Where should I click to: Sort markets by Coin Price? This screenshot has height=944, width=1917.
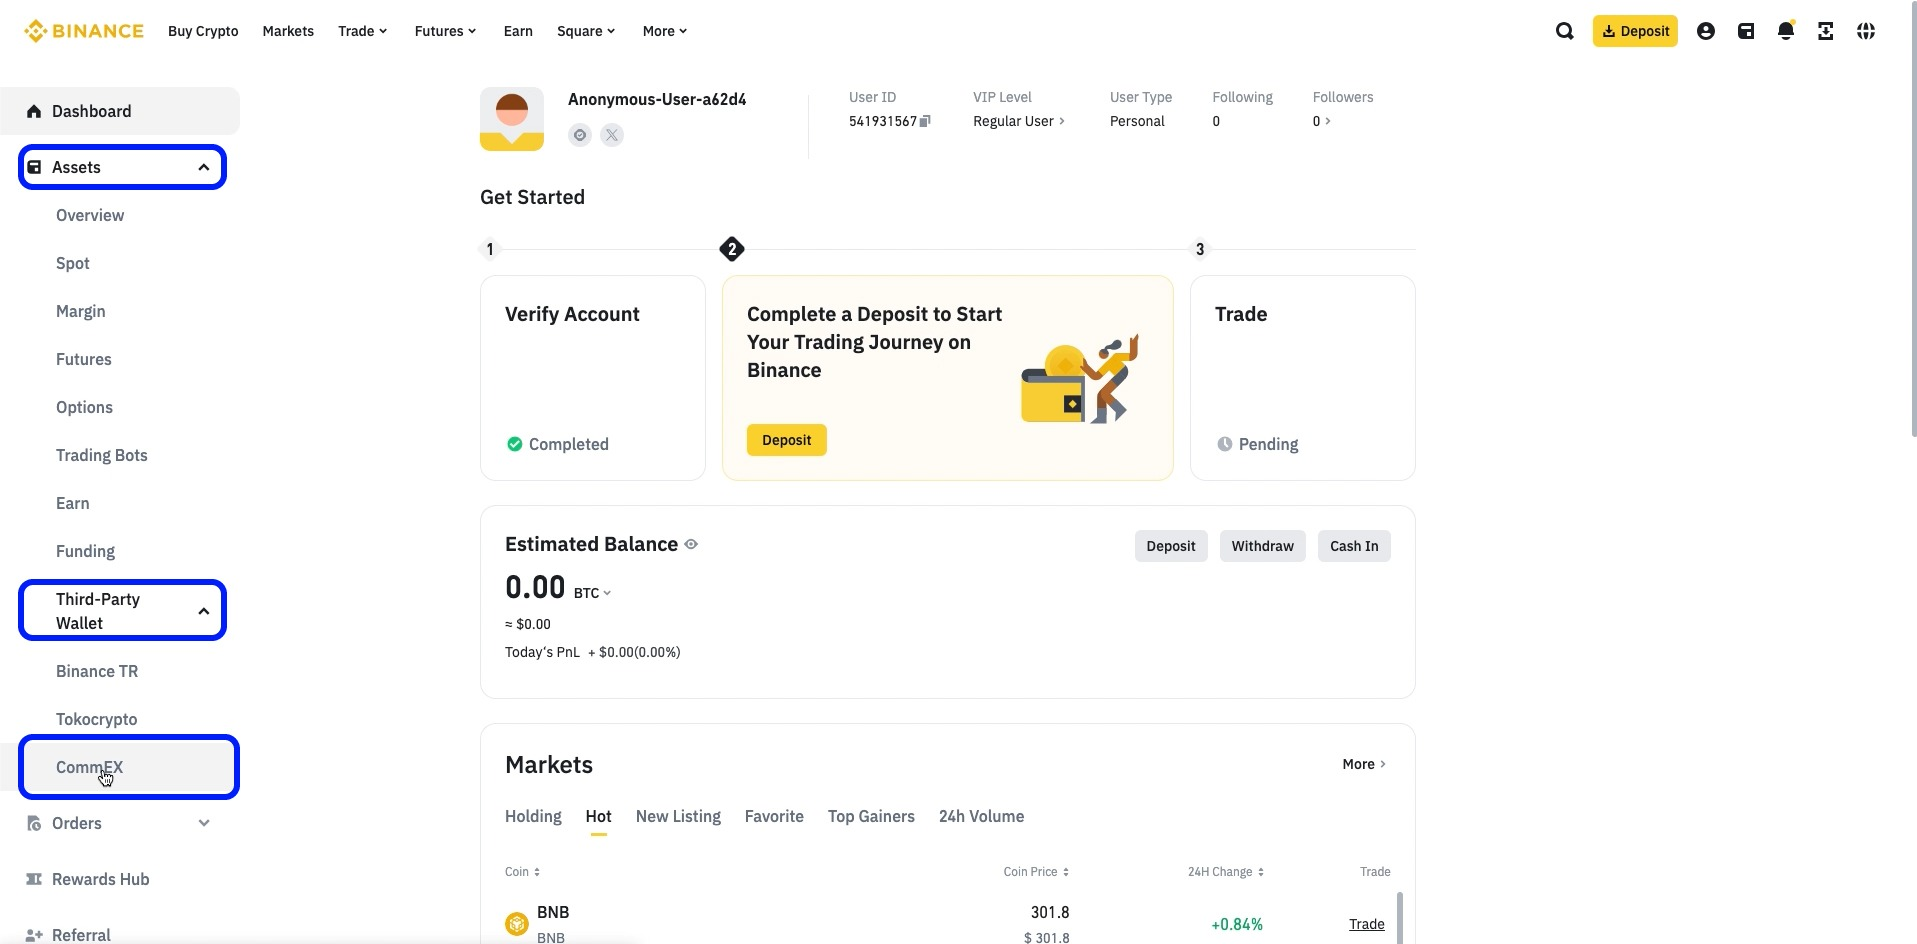pos(1036,872)
